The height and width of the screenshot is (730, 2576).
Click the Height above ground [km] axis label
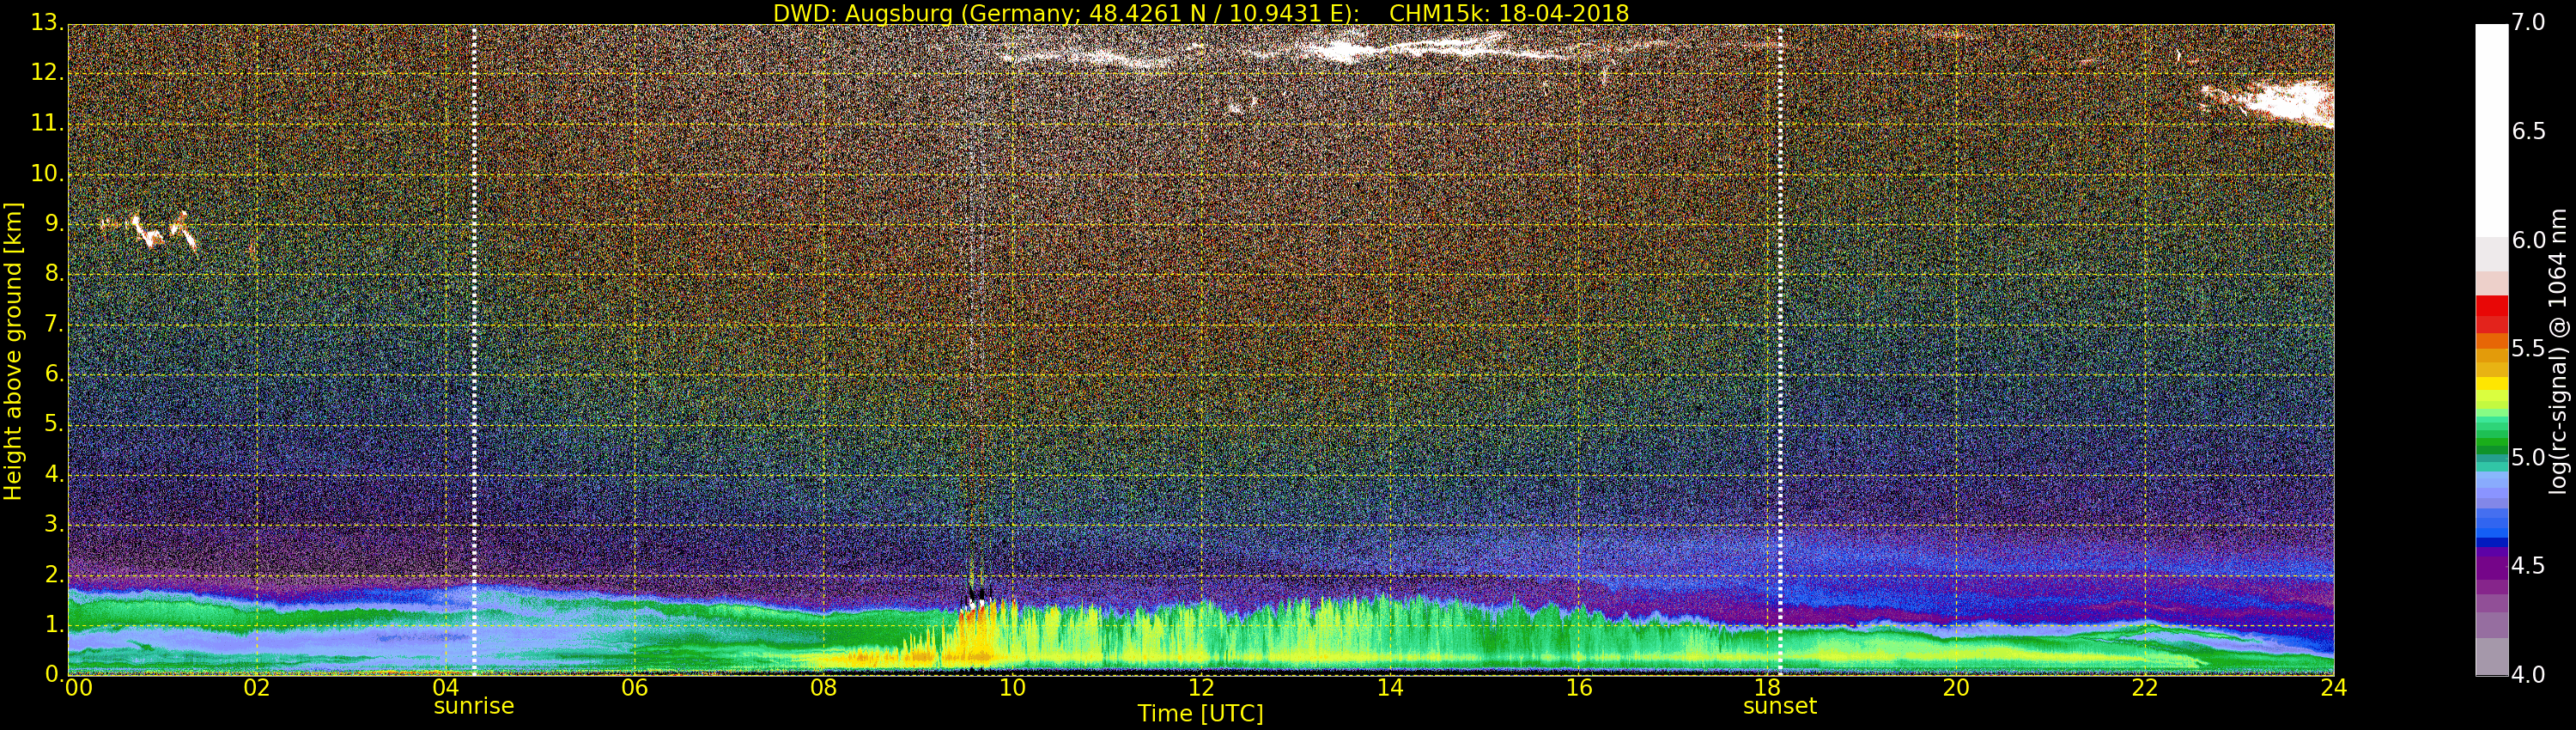point(13,350)
